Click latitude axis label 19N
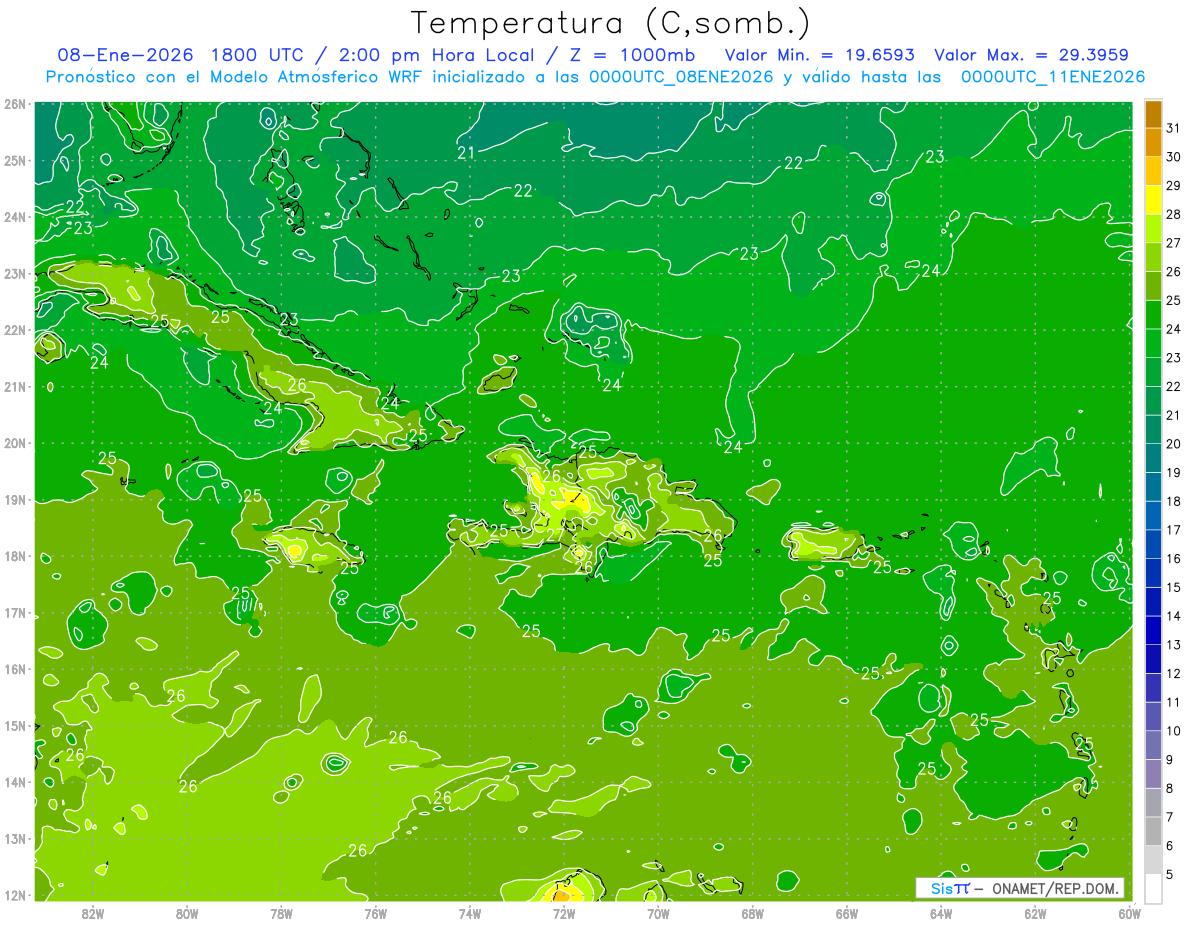The width and height of the screenshot is (1200, 927). click(14, 500)
